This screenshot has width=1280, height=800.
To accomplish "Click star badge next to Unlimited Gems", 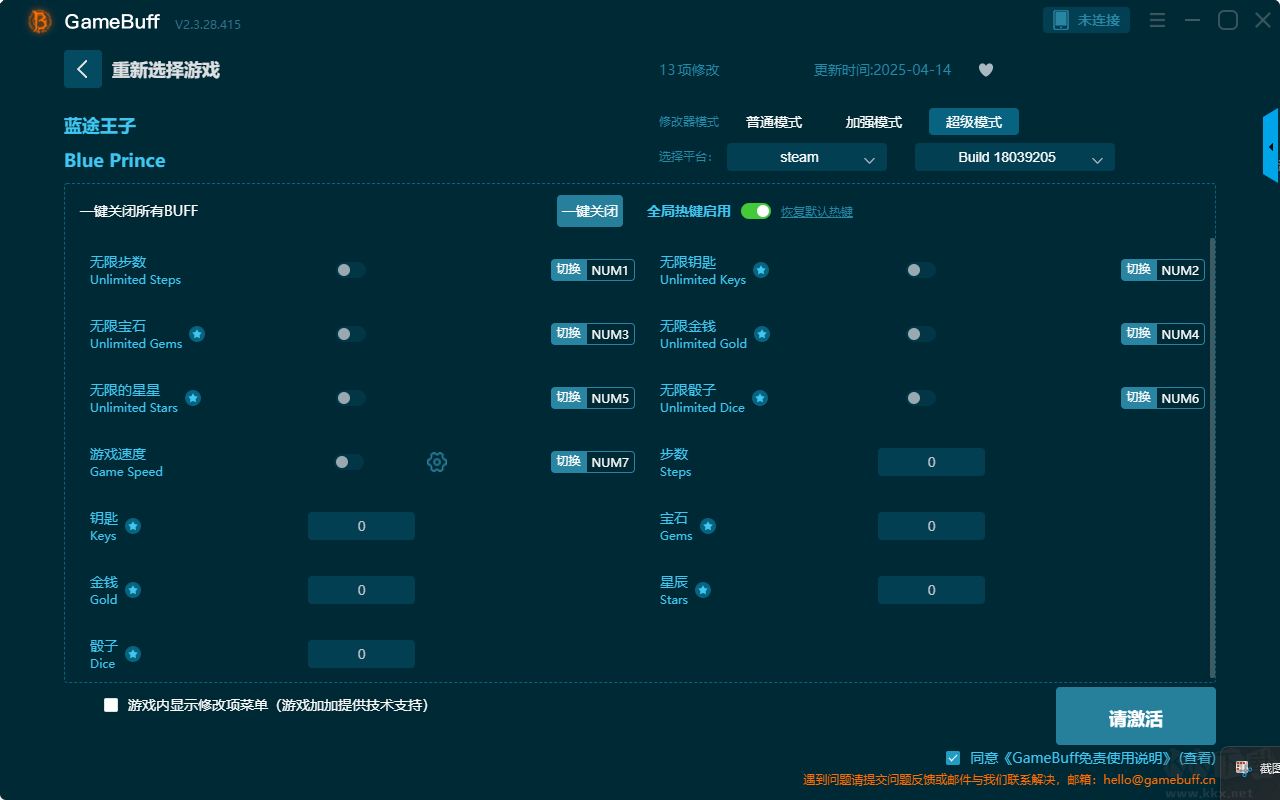I will (197, 334).
